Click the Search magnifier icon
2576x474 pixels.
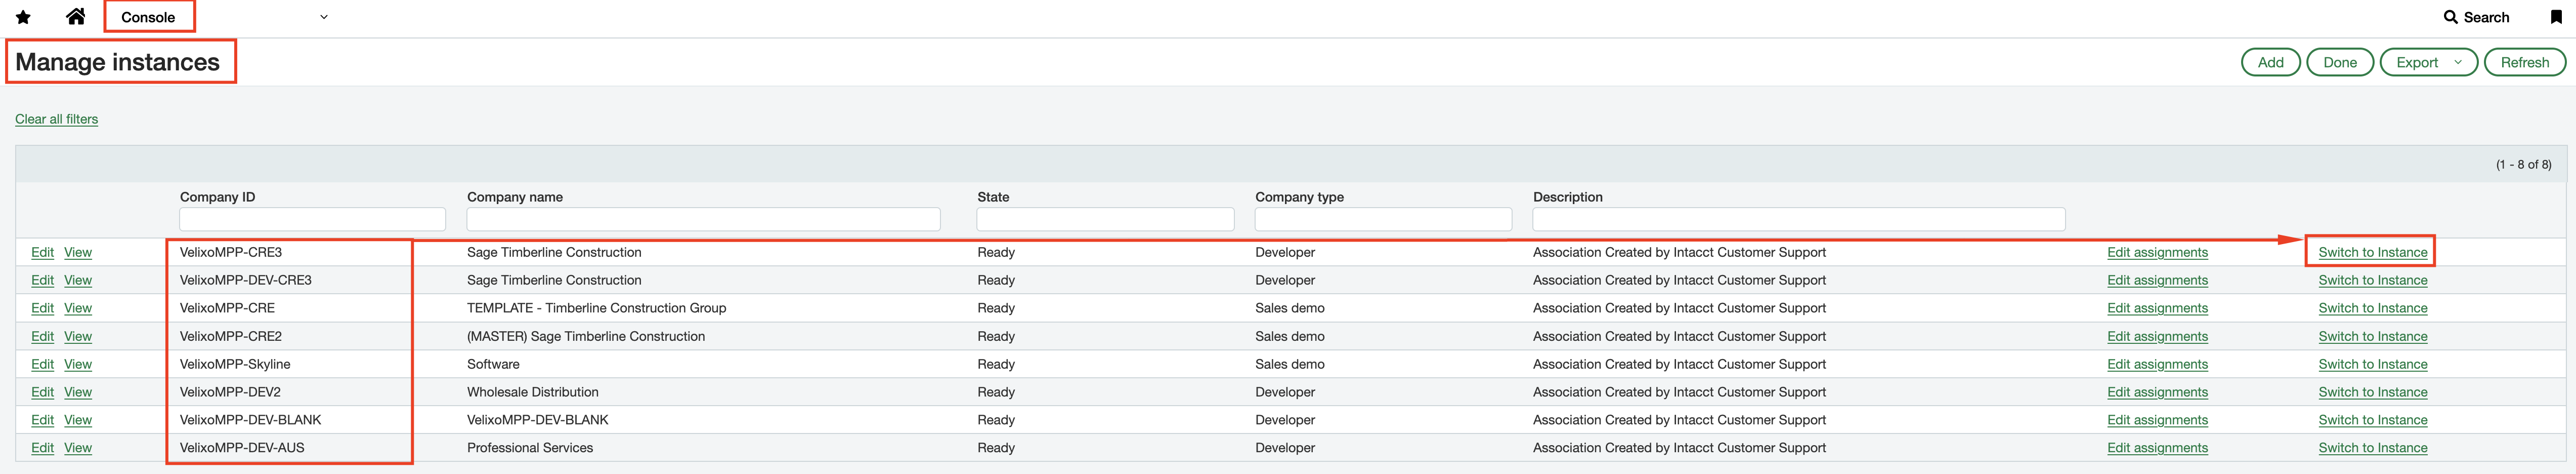[2450, 17]
